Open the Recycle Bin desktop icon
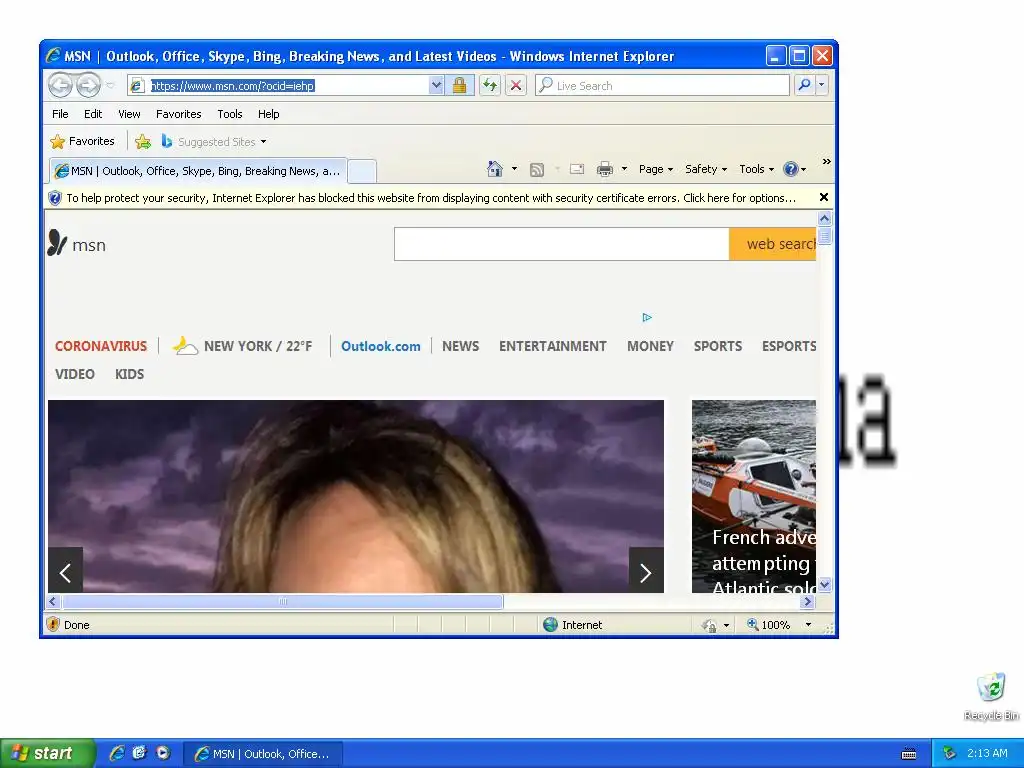Image resolution: width=1024 pixels, height=768 pixels. pos(991,697)
